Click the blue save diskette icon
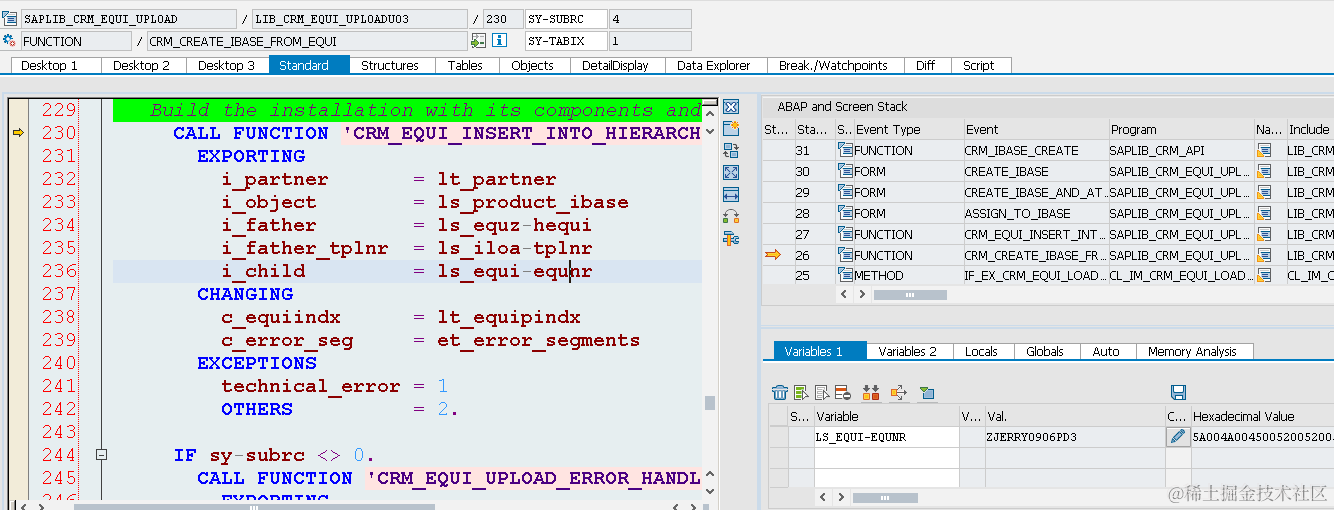The width and height of the screenshot is (1334, 510). point(1178,393)
